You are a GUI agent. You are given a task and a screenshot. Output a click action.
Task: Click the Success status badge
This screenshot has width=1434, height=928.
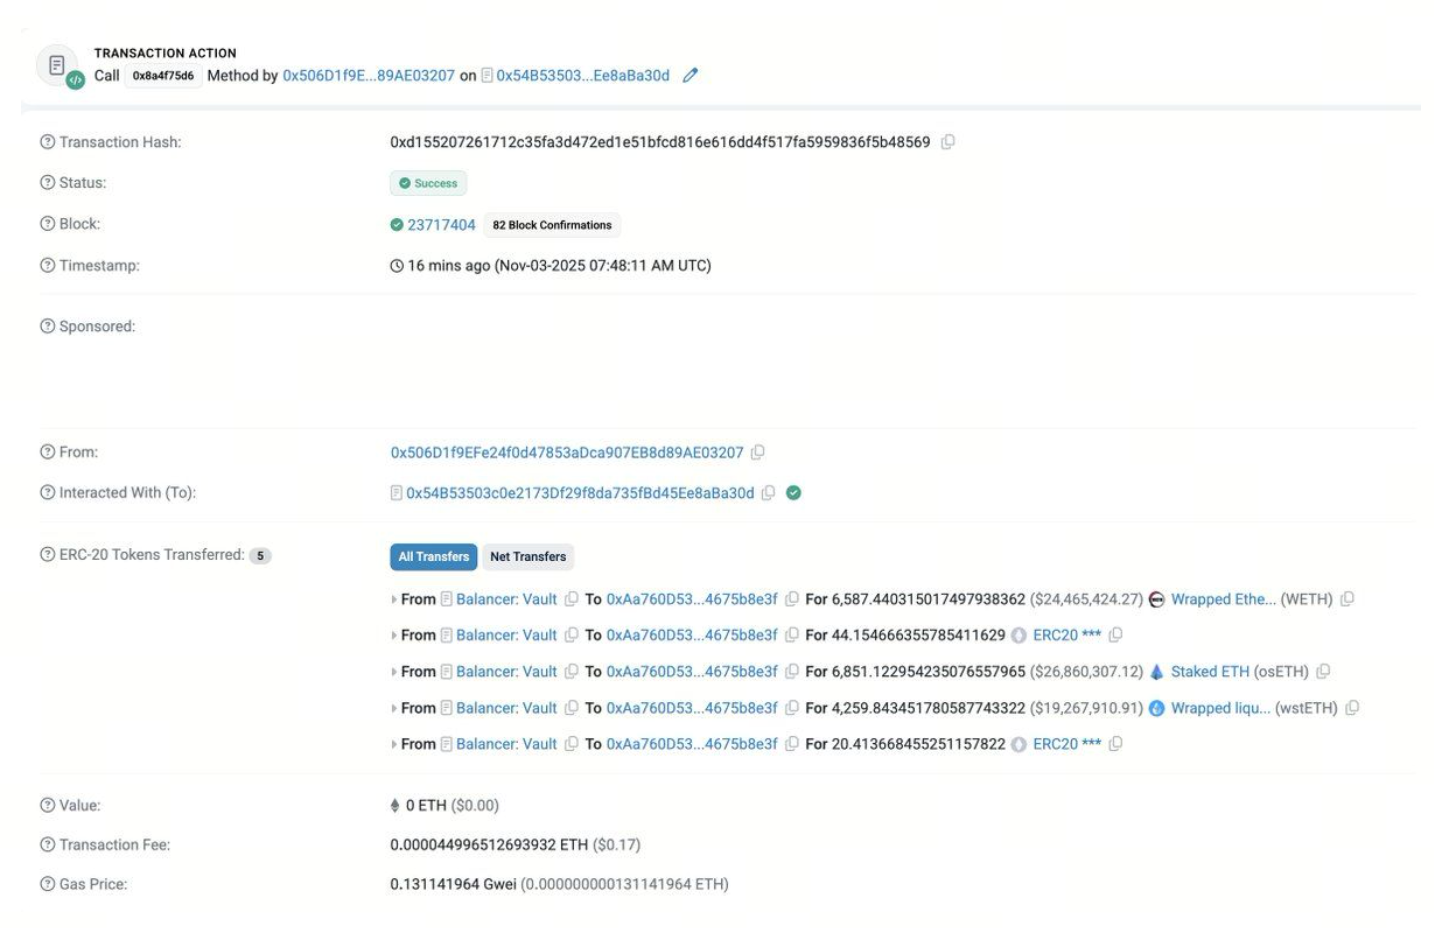click(428, 183)
